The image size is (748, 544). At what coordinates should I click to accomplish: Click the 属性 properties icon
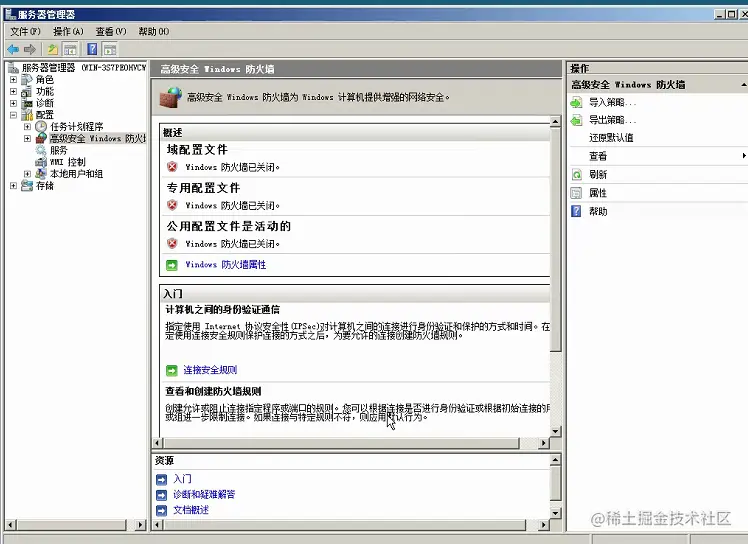[576, 193]
